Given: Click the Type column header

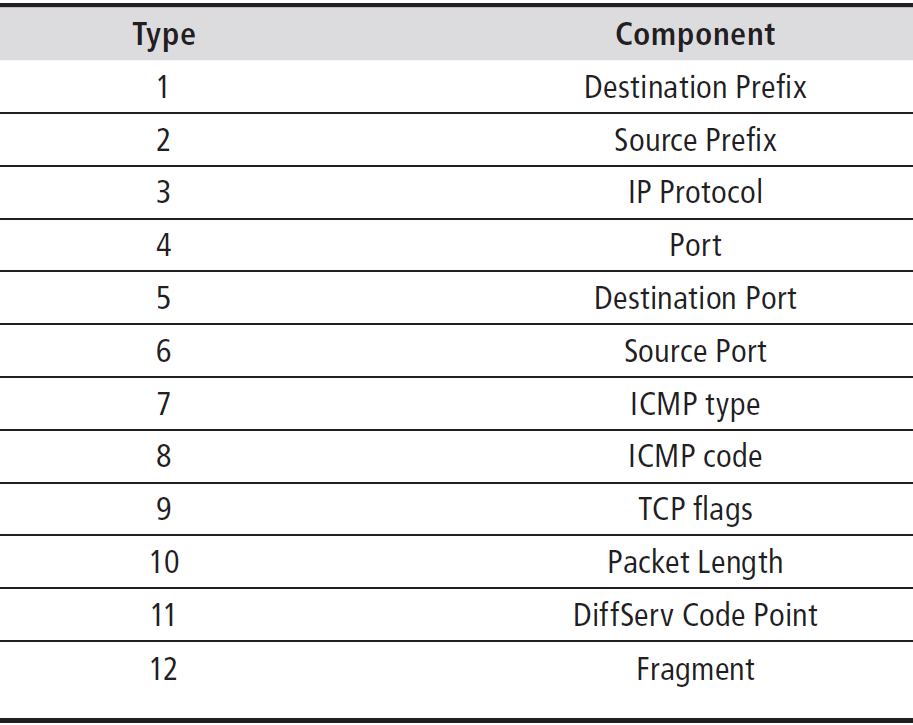Looking at the screenshot, I should click(164, 35).
